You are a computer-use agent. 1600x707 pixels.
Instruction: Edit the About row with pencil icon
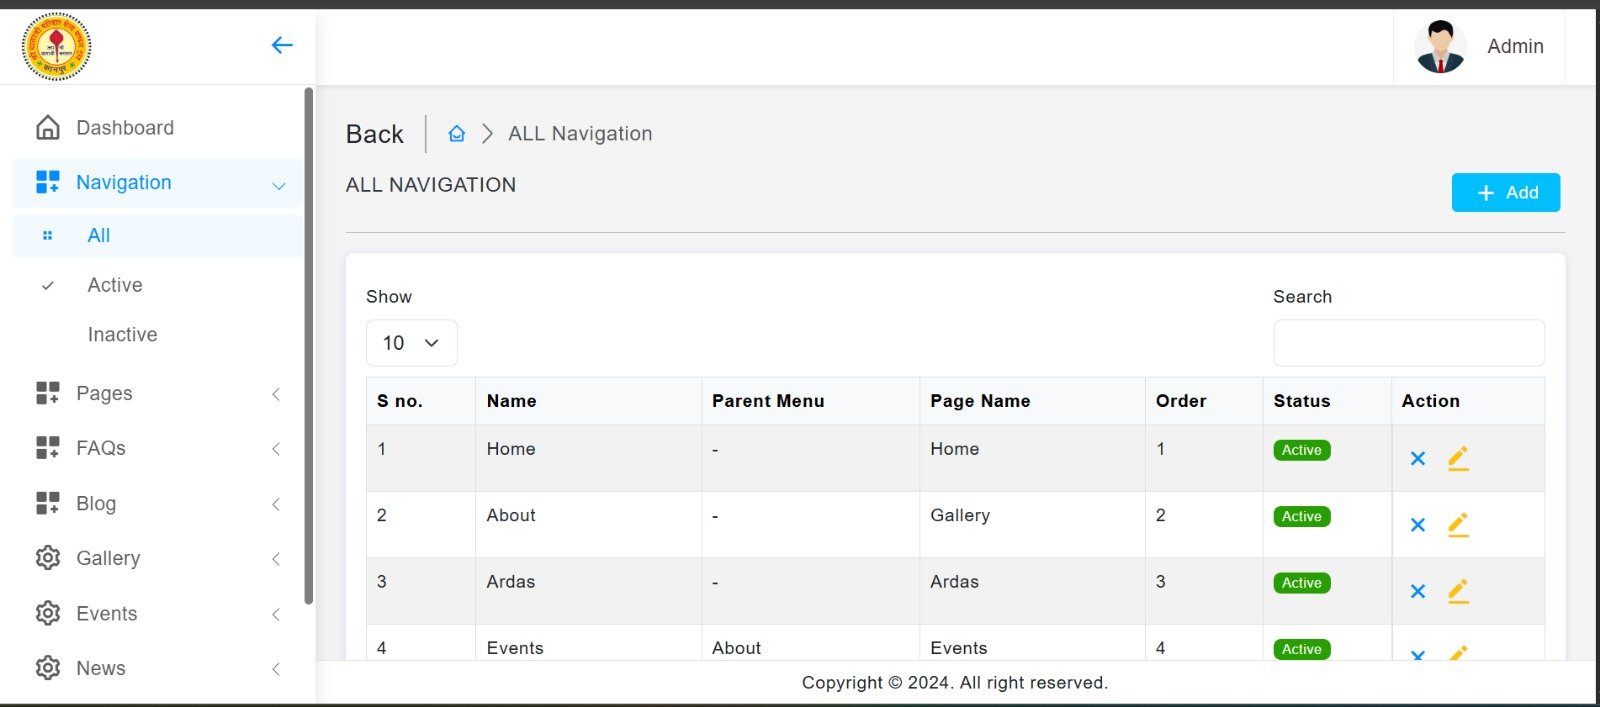click(1458, 525)
